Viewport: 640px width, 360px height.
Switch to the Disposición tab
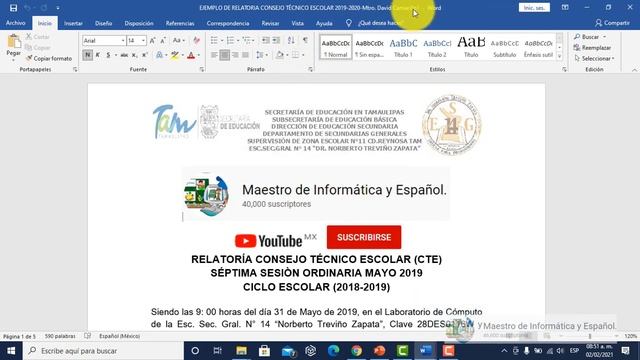[x=139, y=23]
